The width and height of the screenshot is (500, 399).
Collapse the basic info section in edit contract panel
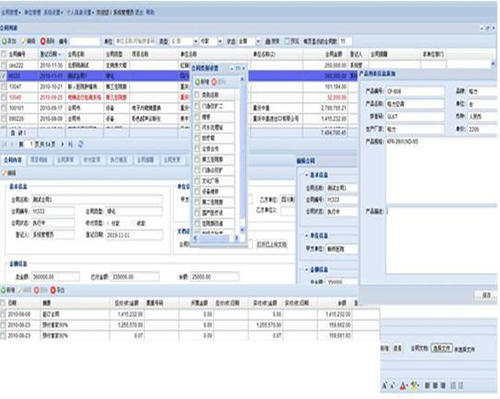[306, 175]
